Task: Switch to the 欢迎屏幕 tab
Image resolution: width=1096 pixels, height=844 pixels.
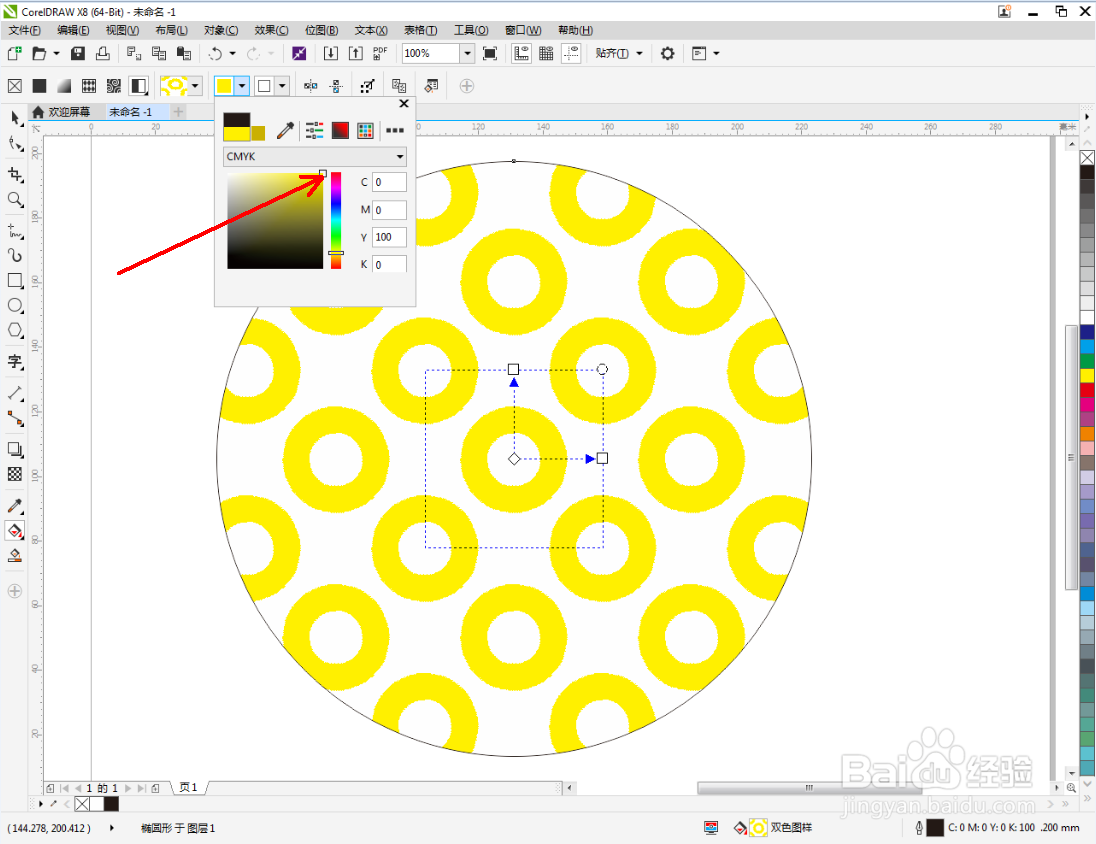Action: tap(62, 112)
